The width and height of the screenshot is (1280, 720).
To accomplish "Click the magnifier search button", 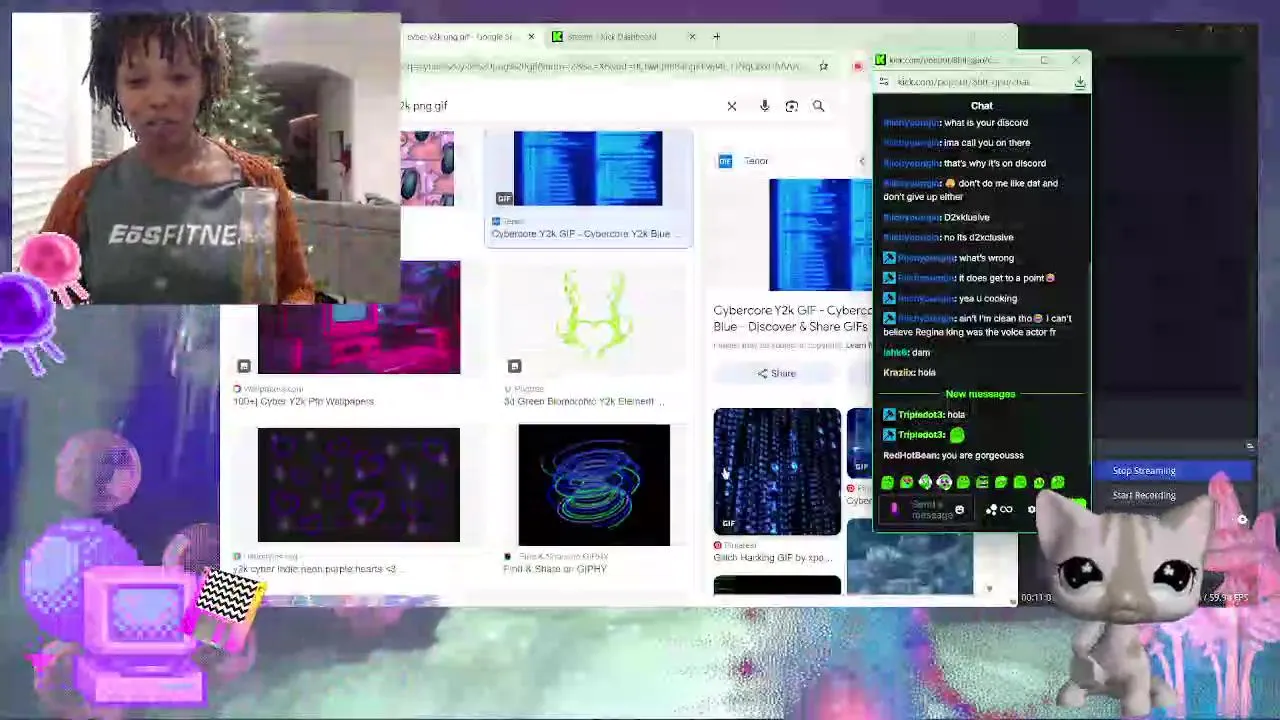I will pos(818,106).
